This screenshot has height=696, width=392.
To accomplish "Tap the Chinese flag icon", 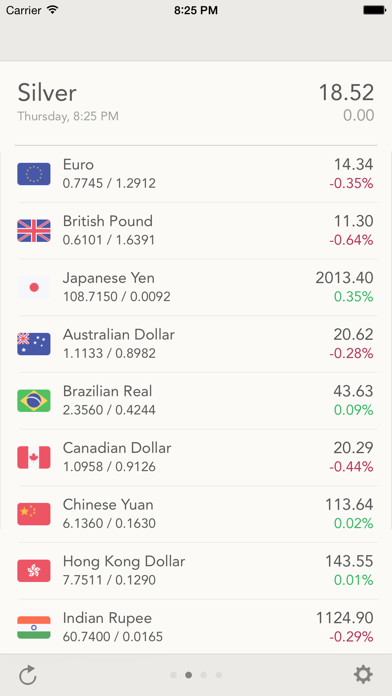I will tap(34, 514).
